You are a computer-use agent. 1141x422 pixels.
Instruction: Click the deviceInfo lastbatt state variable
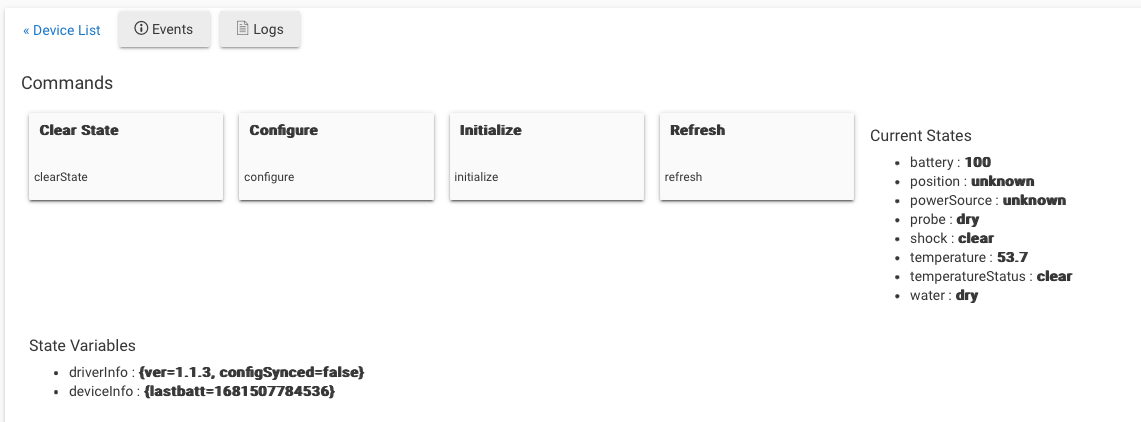(202, 391)
